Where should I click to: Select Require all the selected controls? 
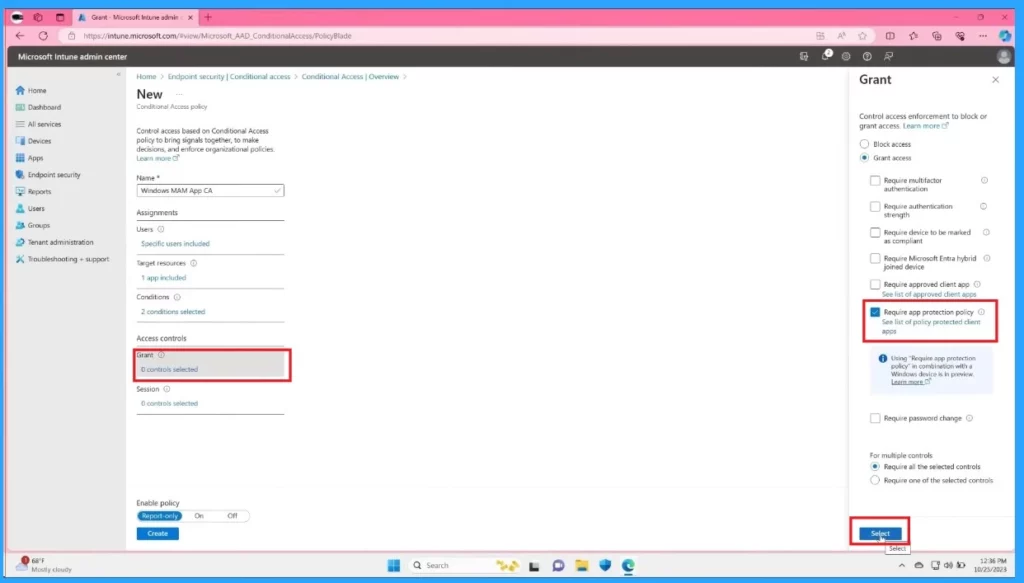click(x=875, y=467)
